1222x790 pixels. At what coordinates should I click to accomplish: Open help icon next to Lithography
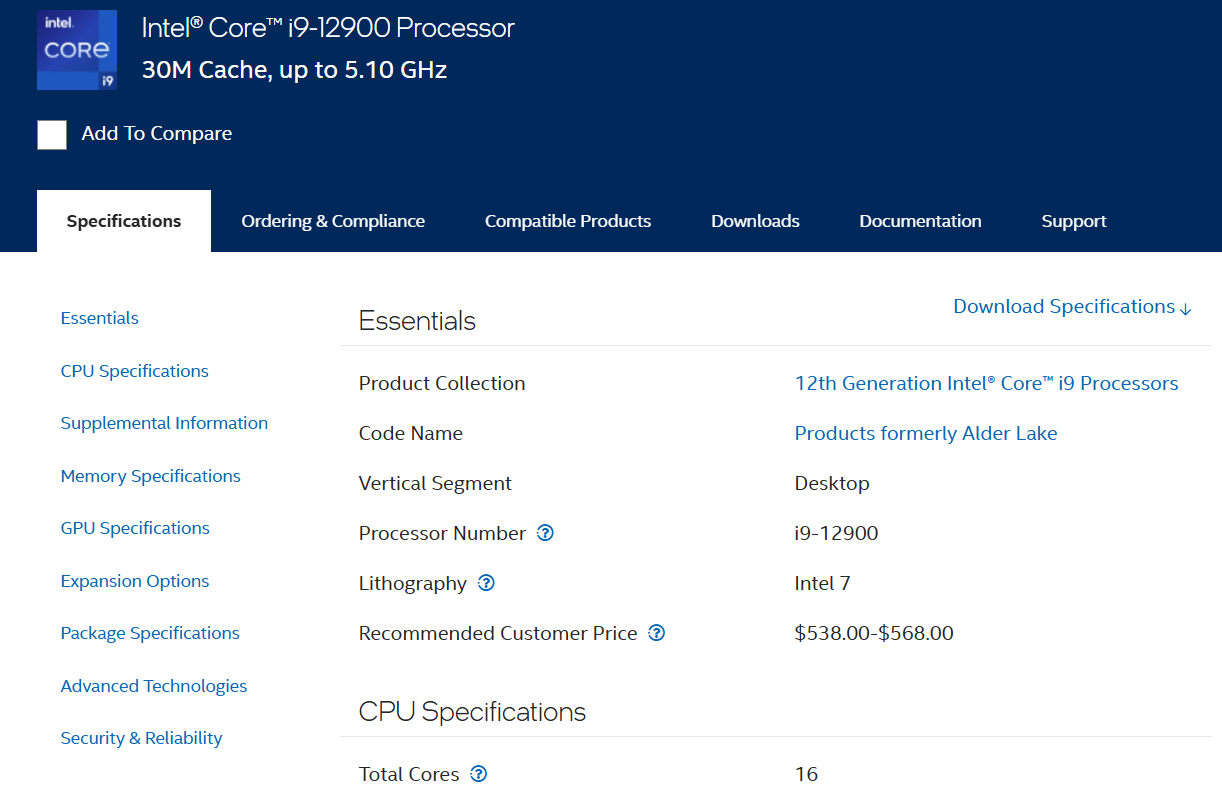pos(486,583)
